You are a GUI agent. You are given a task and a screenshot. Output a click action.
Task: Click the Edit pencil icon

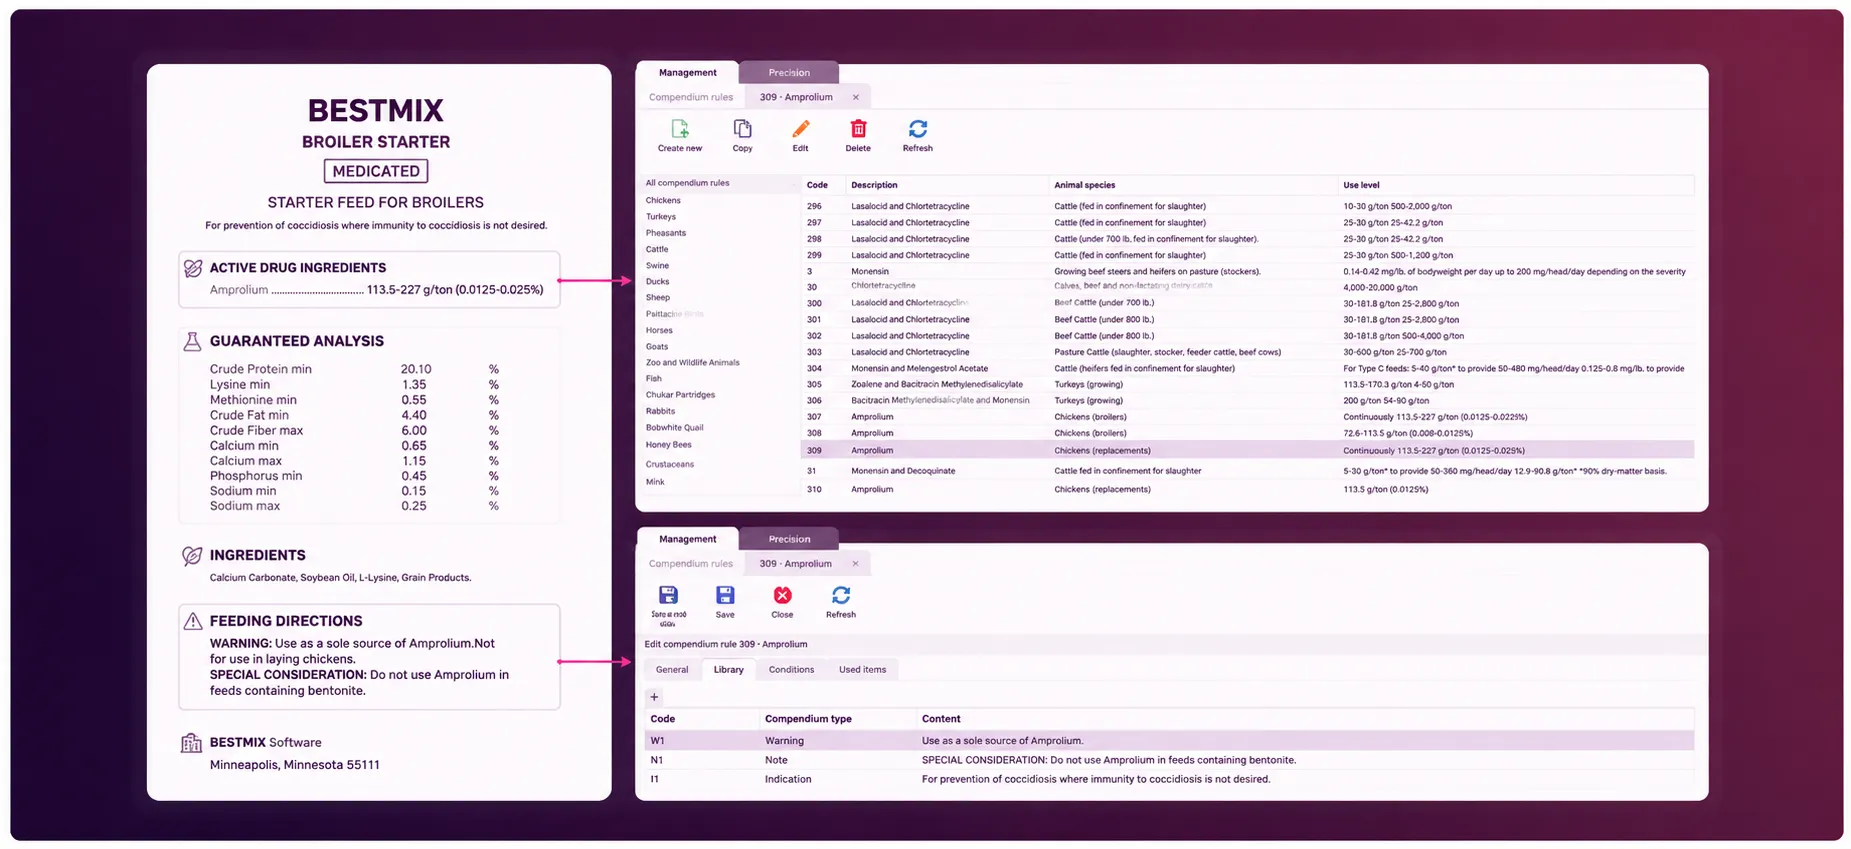800,129
